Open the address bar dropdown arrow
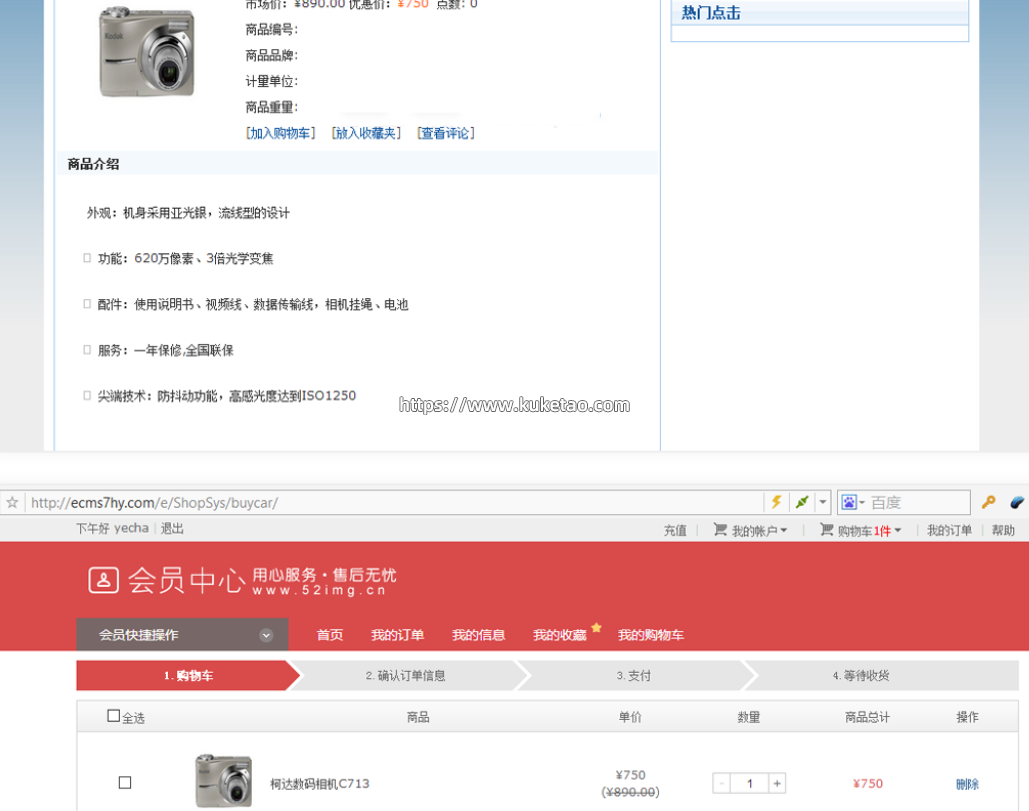This screenshot has width=1029, height=811. [x=822, y=503]
